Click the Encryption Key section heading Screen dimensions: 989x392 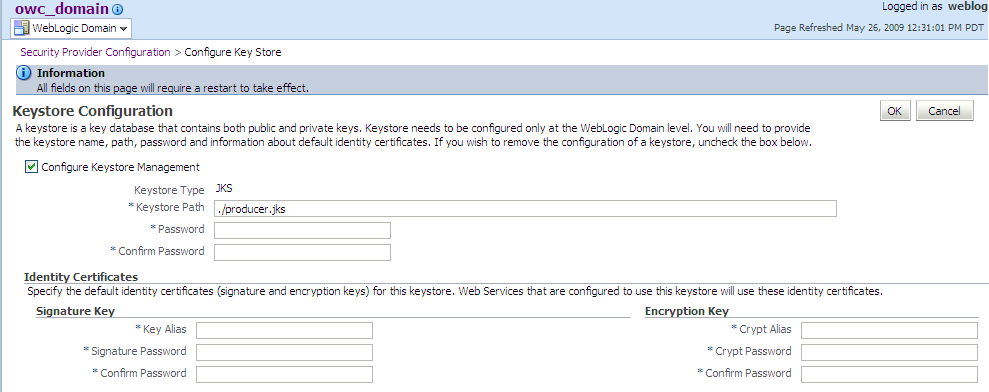687,311
